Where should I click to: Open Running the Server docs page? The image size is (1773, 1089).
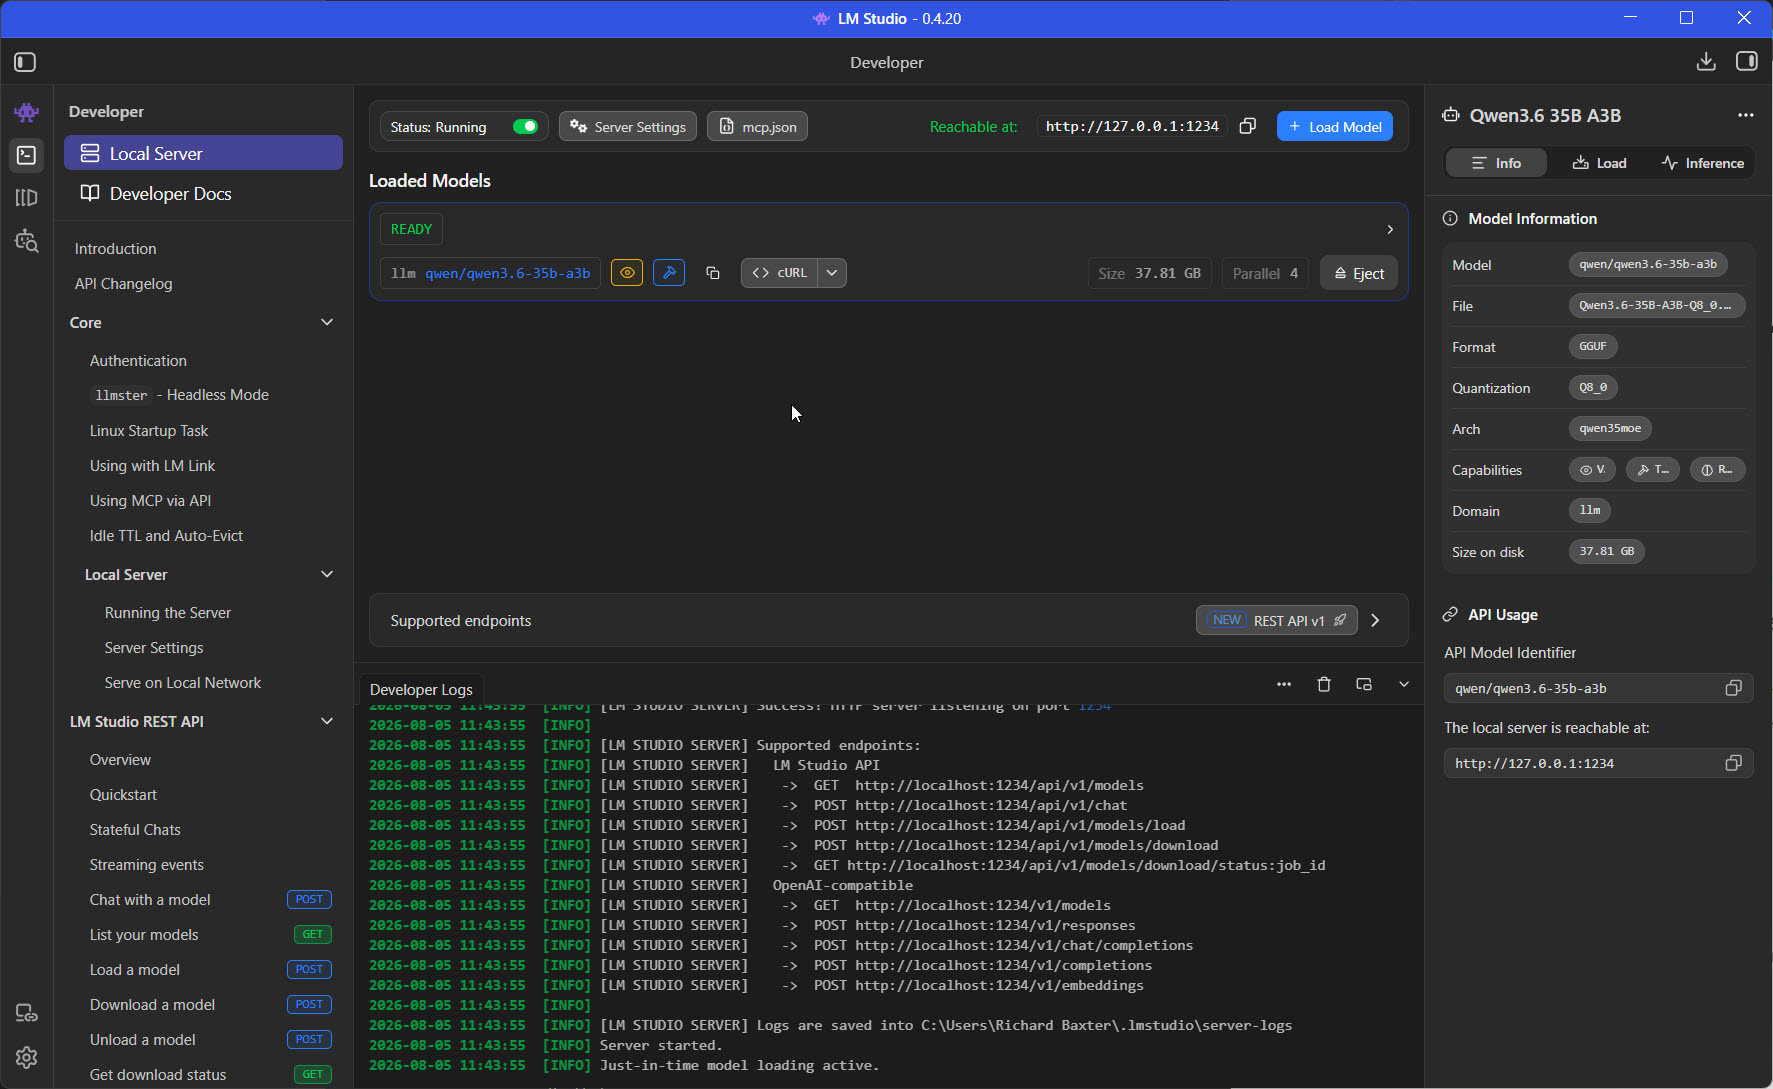(x=167, y=612)
